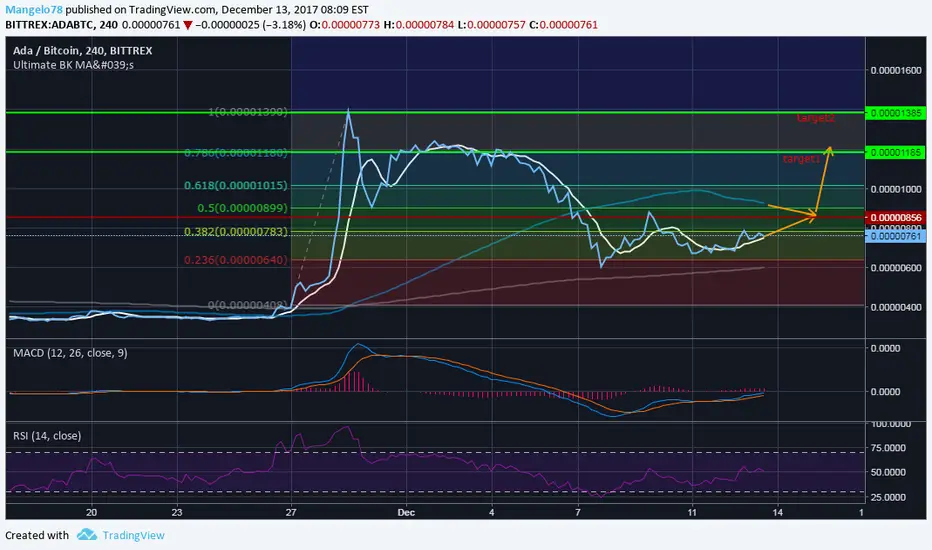This screenshot has width=932, height=550.
Task: Click the red 0.00000856 price label
Action: (895, 218)
